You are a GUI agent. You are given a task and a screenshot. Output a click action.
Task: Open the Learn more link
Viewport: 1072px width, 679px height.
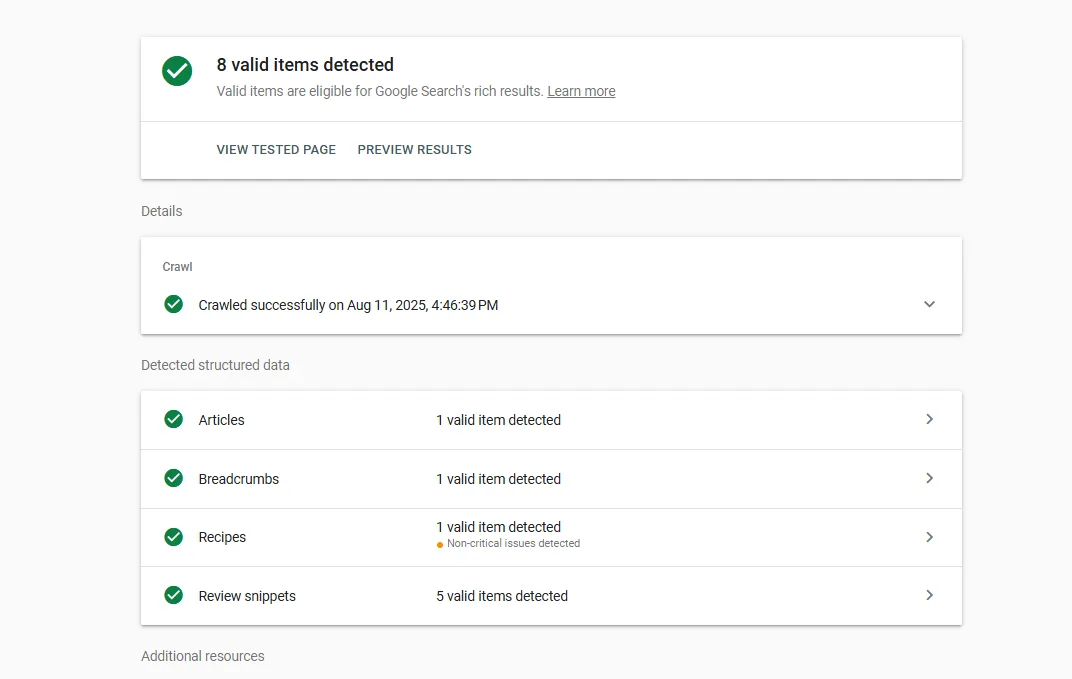tap(581, 92)
